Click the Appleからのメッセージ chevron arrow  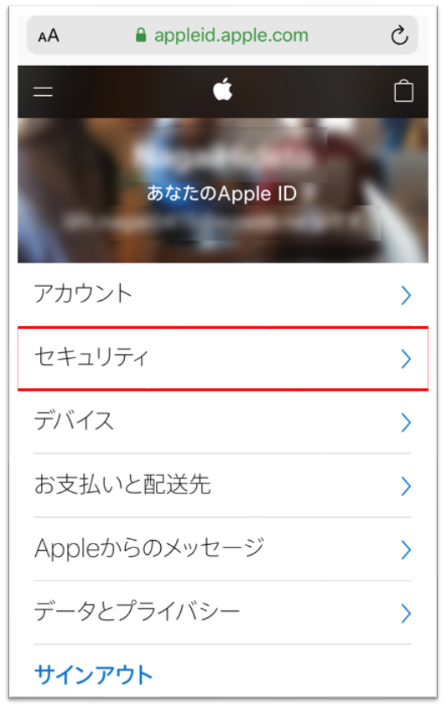(406, 550)
